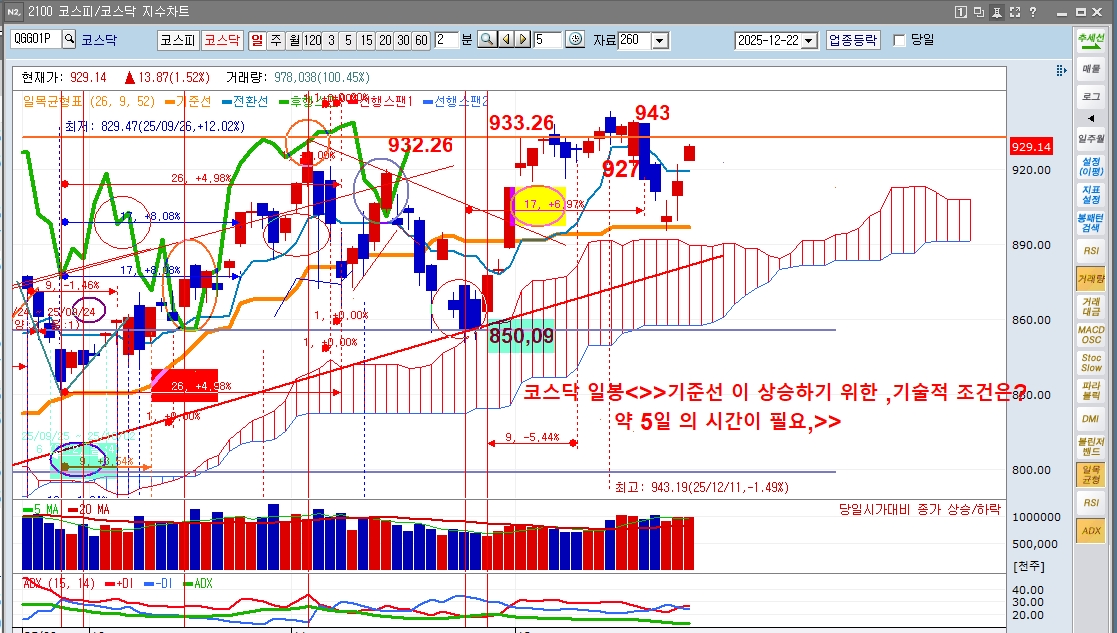Screen dimensions: 1117x633
Task: Toggle the pin window icon
Action: tap(997, 12)
